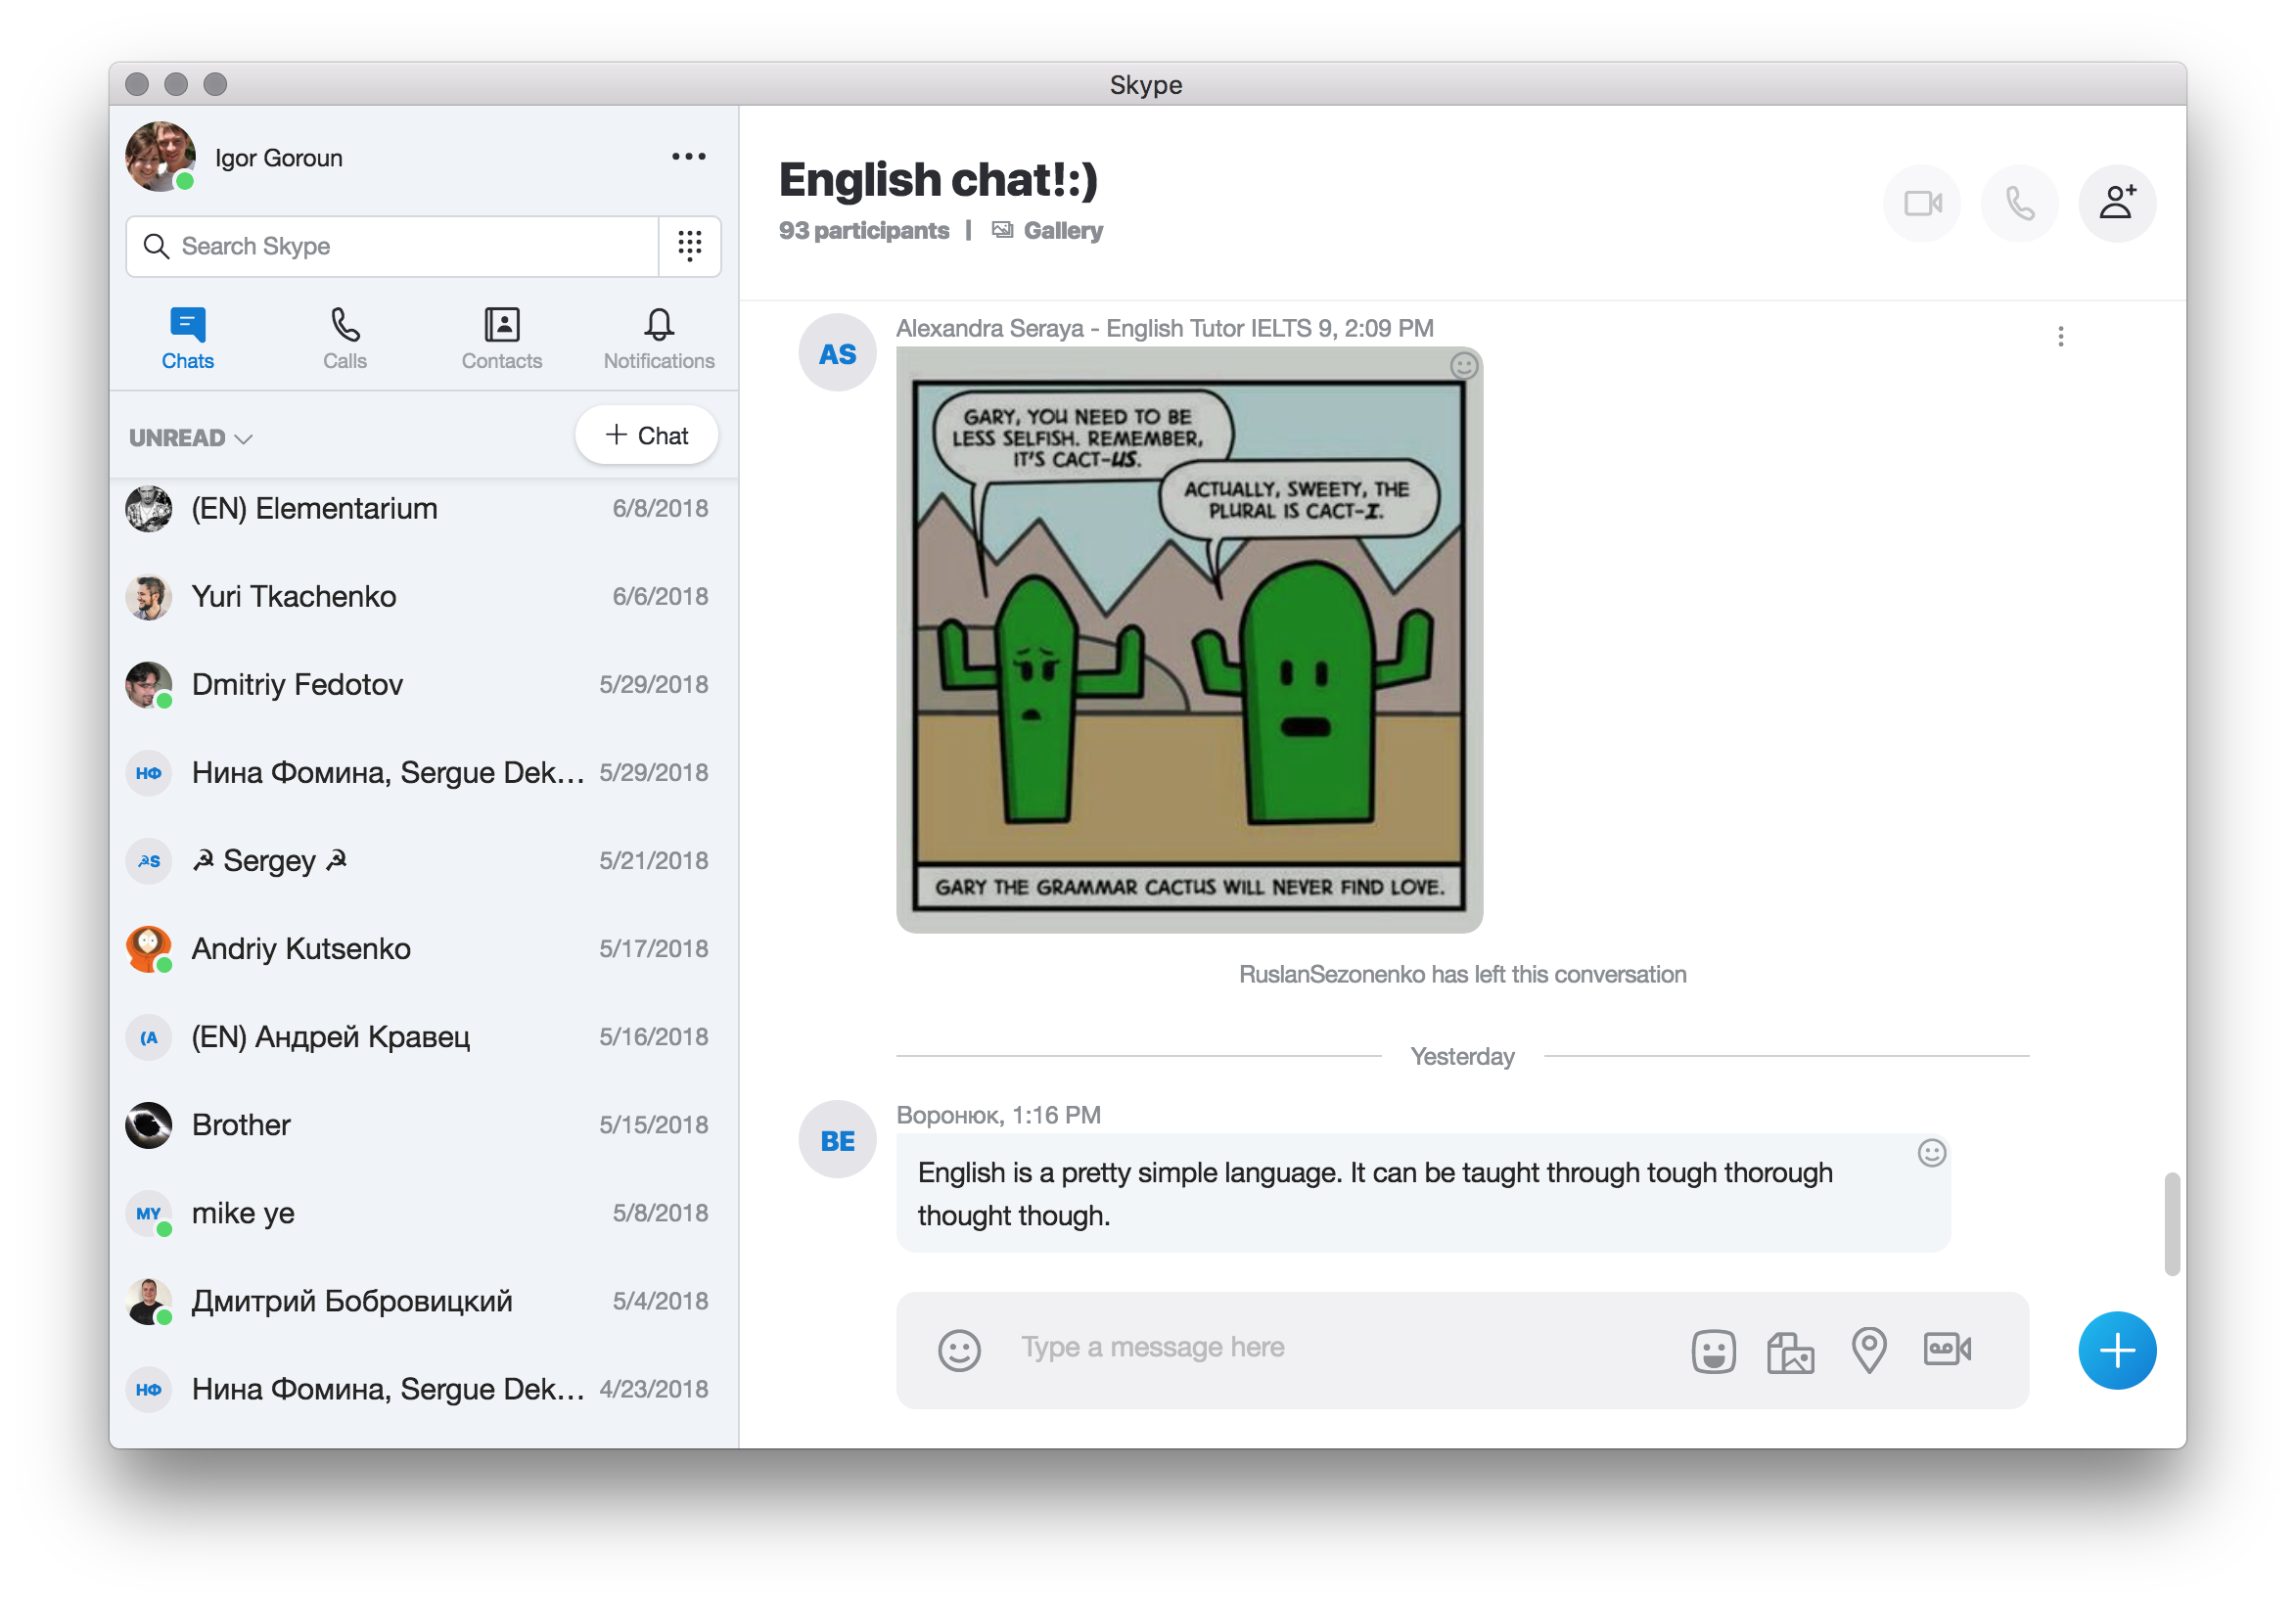Screen dimensions: 2296x1605
Task: Start an audio call with the phone icon
Action: coord(2019,204)
